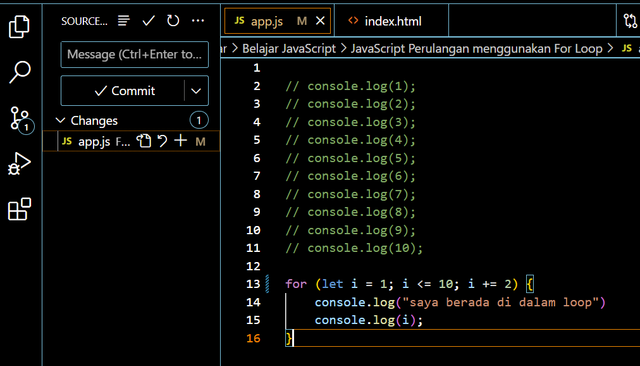Collapse the Changes section
The height and width of the screenshot is (366, 640).
click(60, 120)
